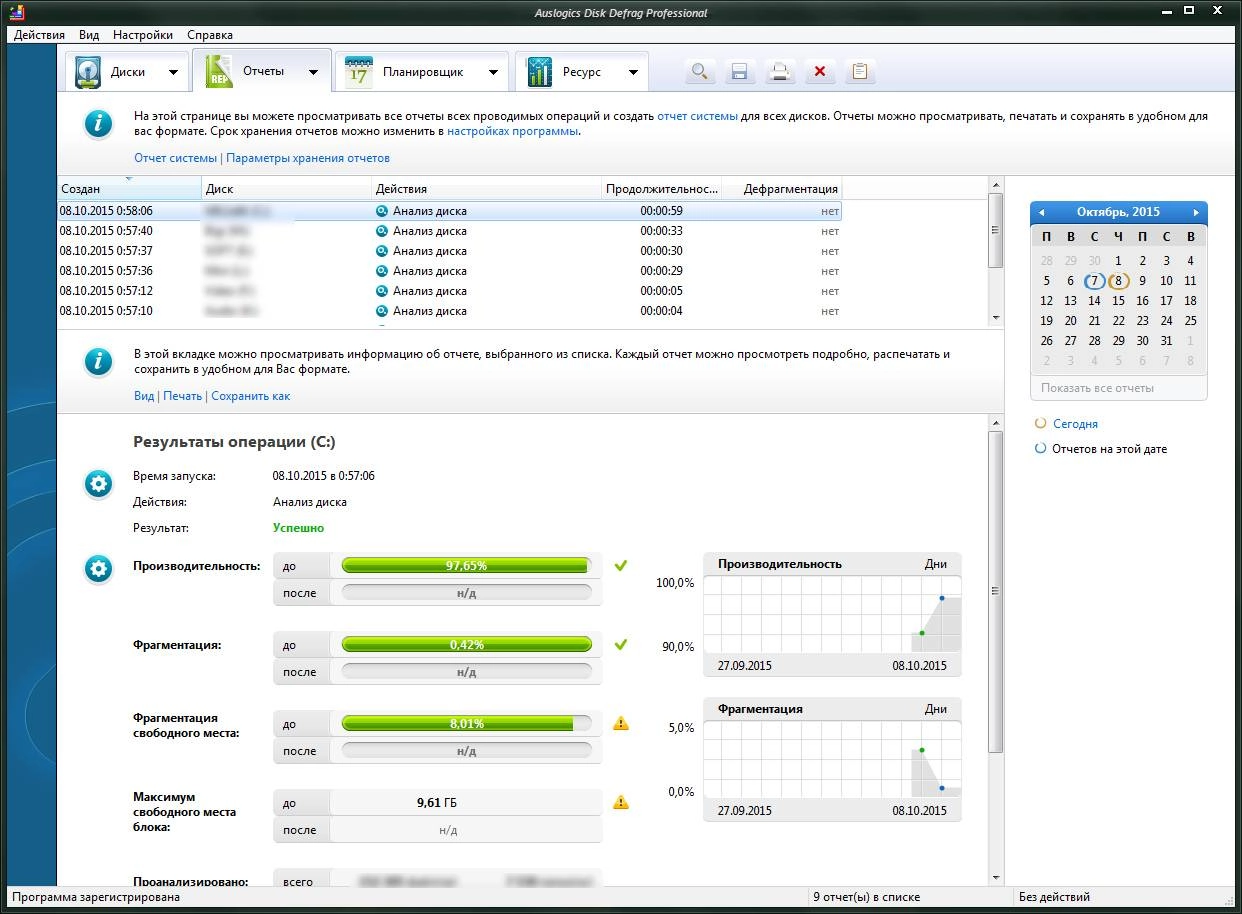Click the printer toolbar icon
Screen dimensions: 1242x914
click(780, 72)
